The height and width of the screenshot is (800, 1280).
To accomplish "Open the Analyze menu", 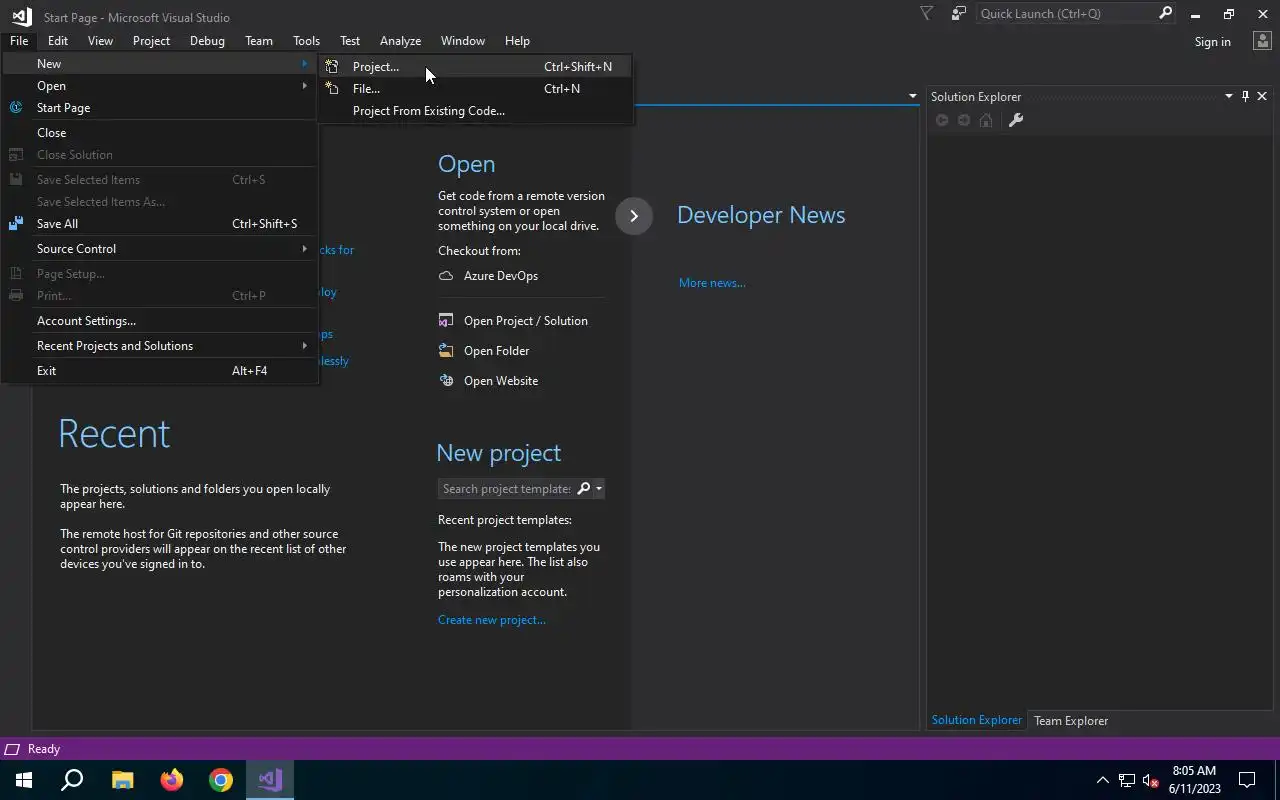I will (400, 41).
